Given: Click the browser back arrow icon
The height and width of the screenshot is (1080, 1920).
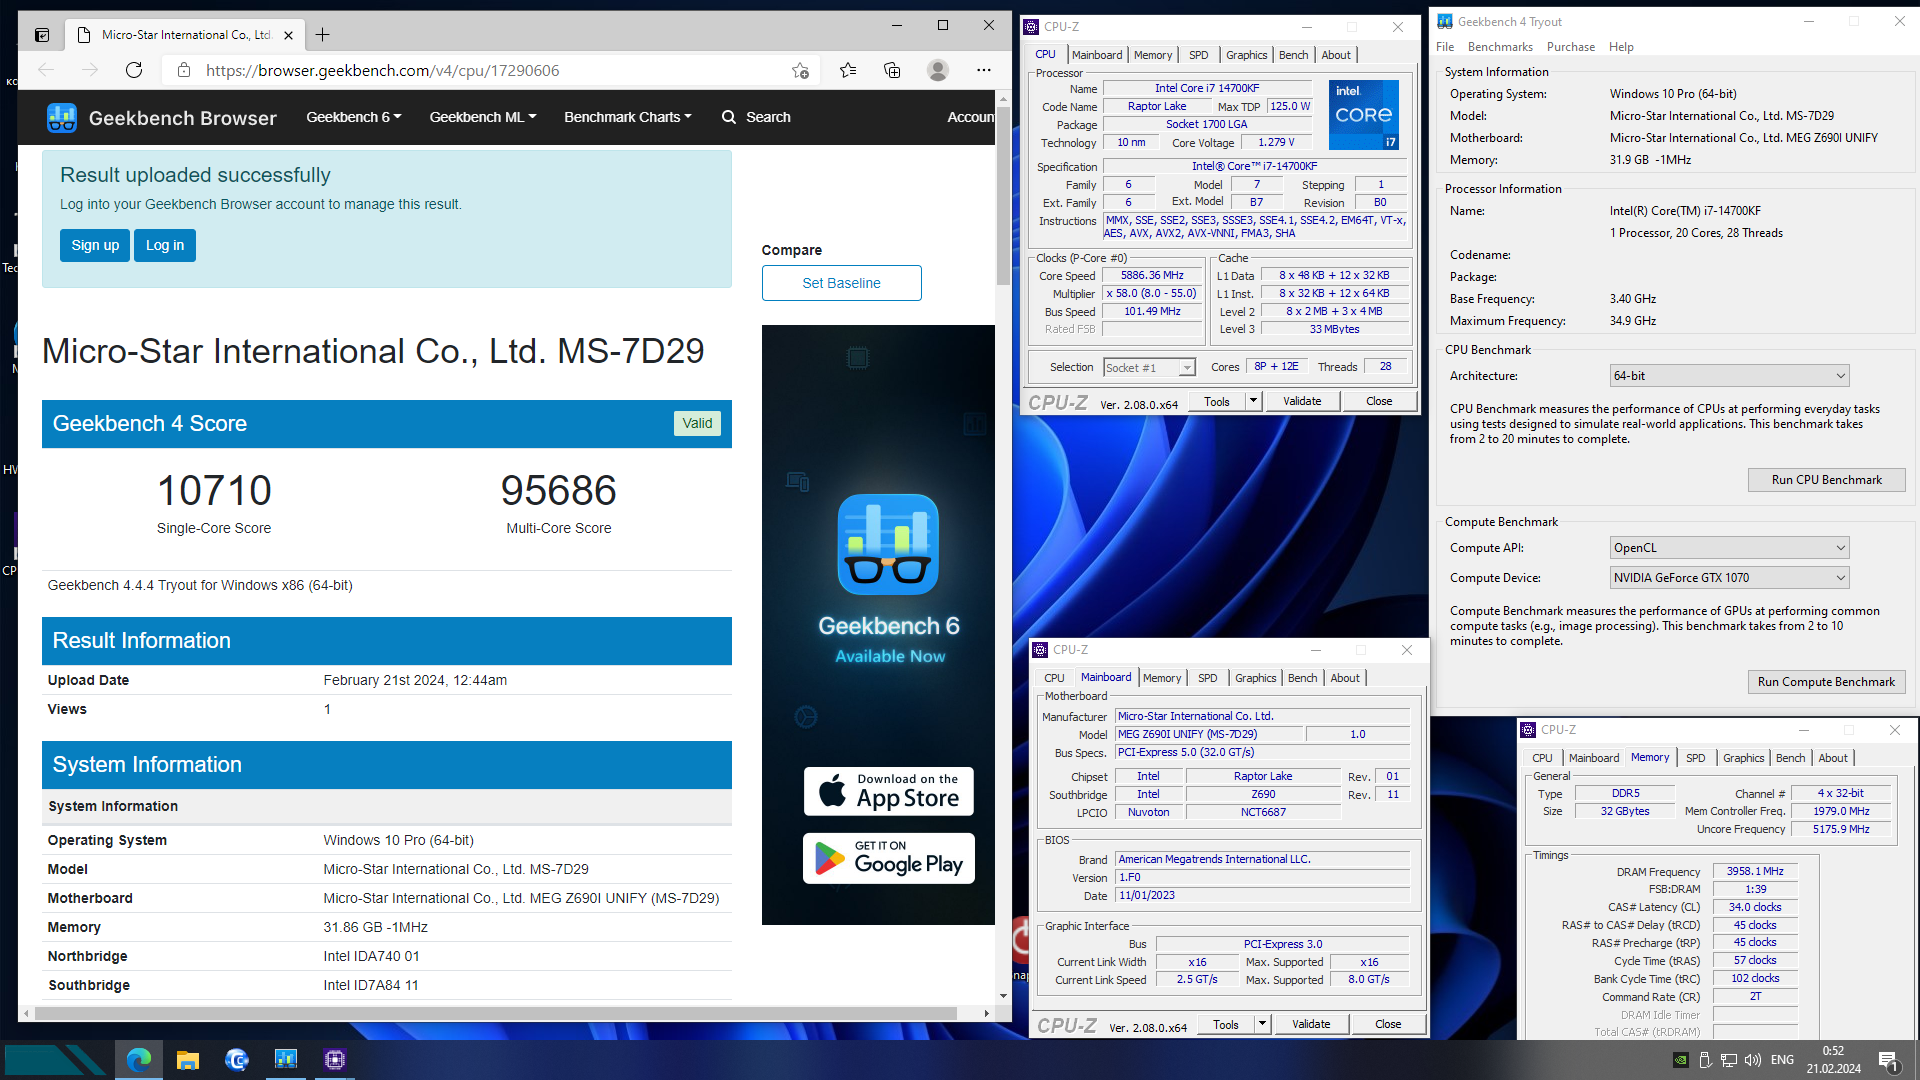Looking at the screenshot, I should (x=46, y=70).
